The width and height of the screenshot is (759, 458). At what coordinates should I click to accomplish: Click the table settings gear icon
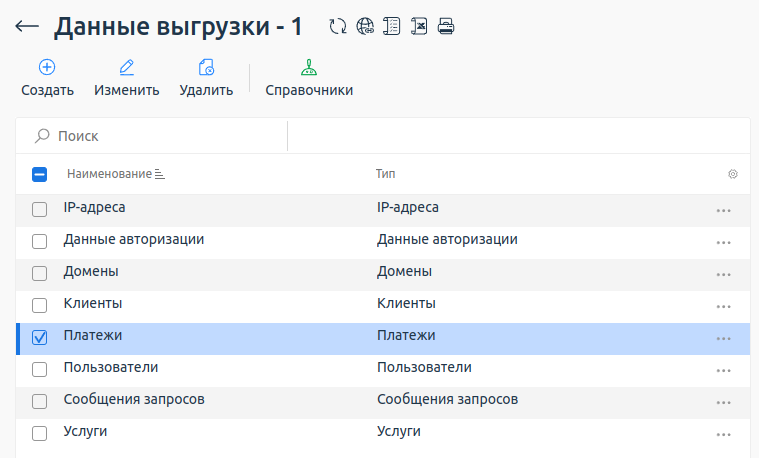coord(733,174)
